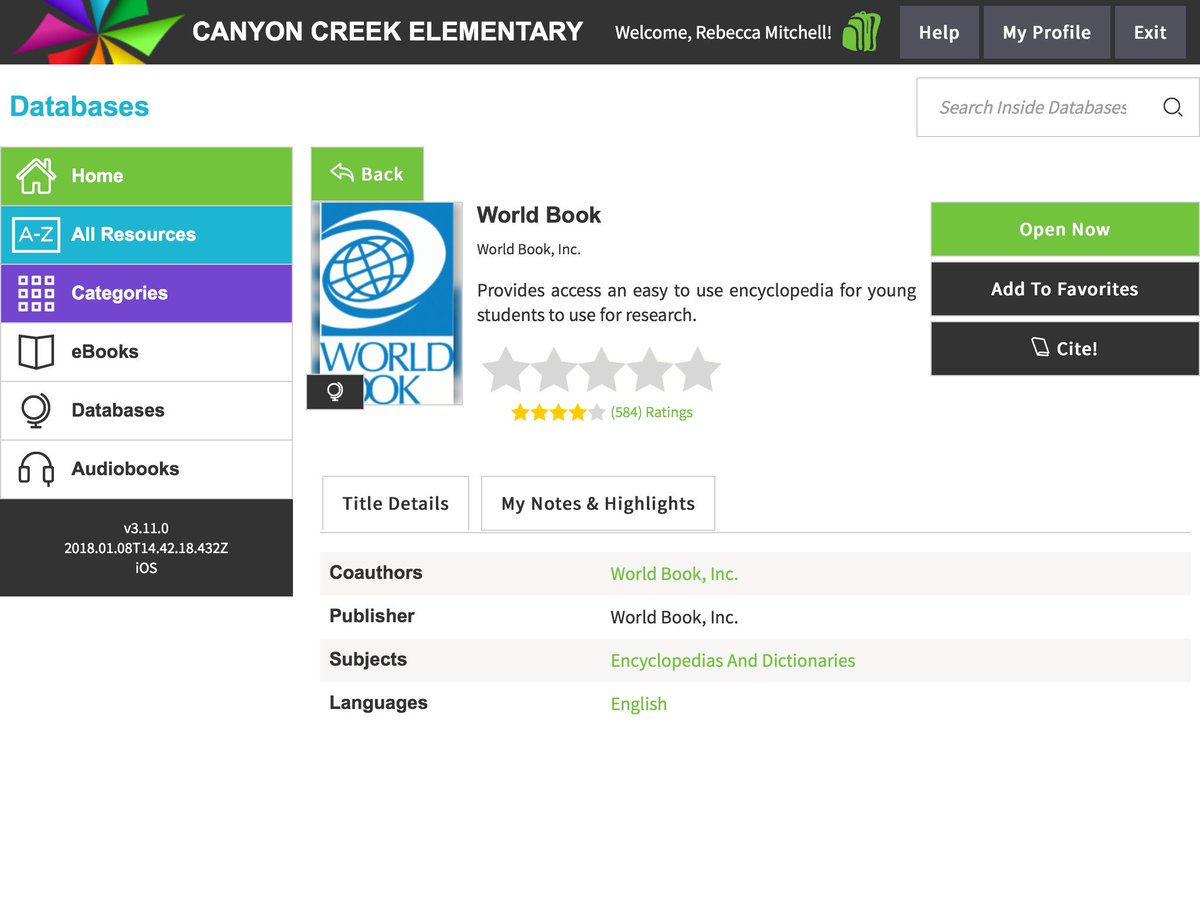Screen dimensions: 1200x900
Task: Go to My Profile
Action: (1046, 32)
